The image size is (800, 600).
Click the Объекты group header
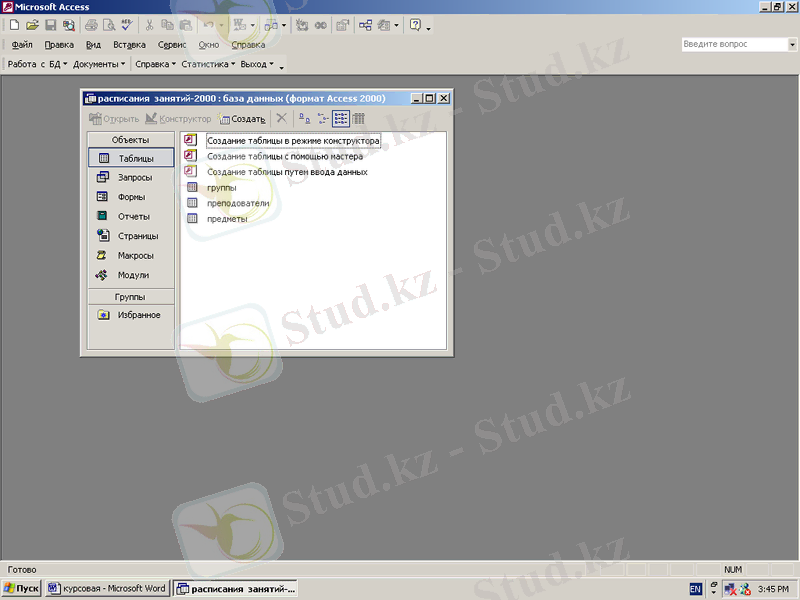tap(131, 139)
